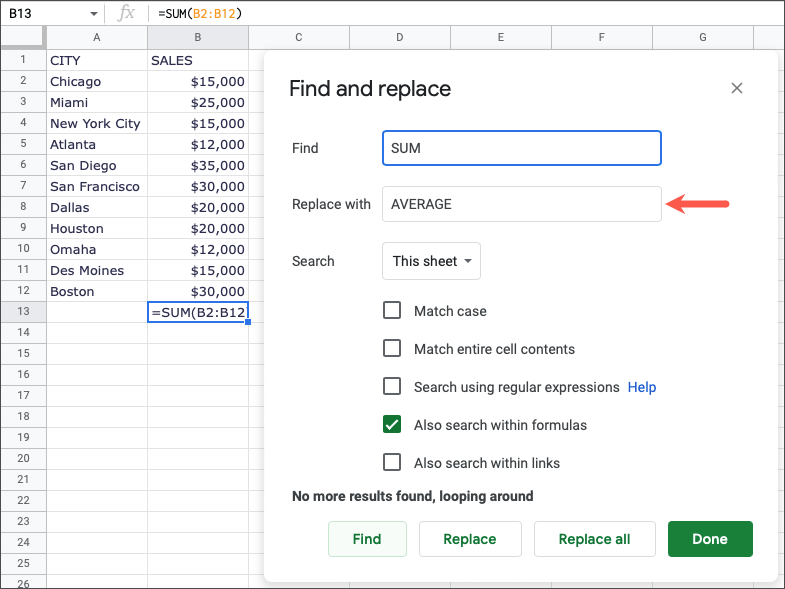Click the Replace with input field
This screenshot has width=785, height=589.
pos(521,204)
